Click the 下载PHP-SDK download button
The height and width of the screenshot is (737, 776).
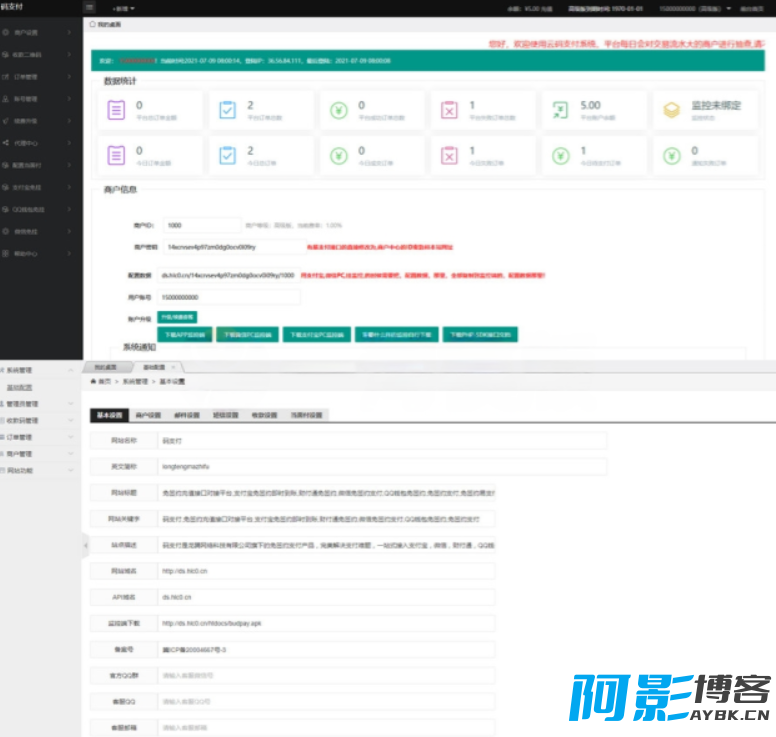tap(480, 335)
